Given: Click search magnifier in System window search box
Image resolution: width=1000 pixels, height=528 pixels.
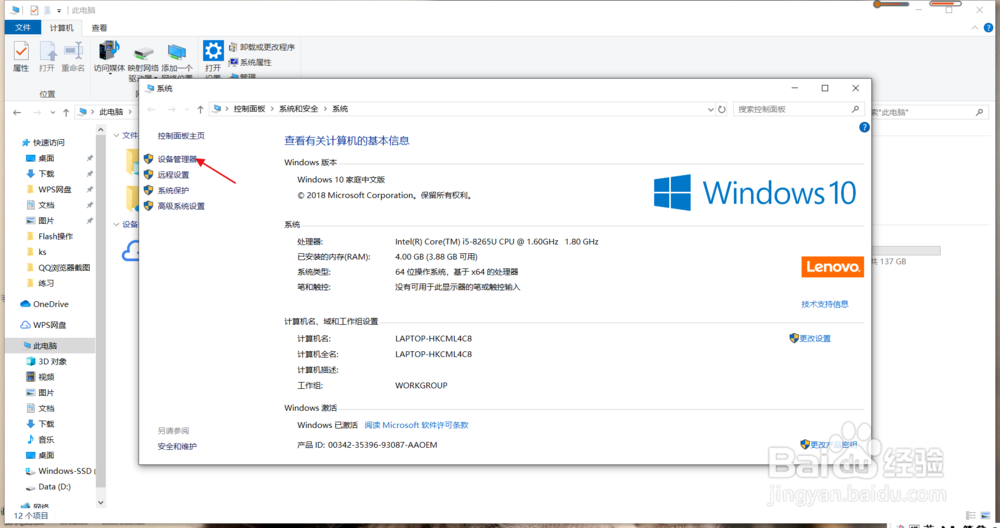Looking at the screenshot, I should [x=855, y=109].
